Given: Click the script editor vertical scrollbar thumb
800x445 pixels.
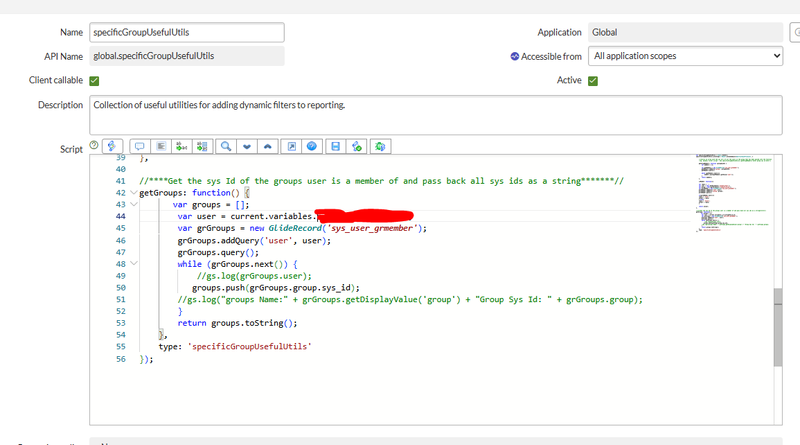Looking at the screenshot, I should 778,327.
